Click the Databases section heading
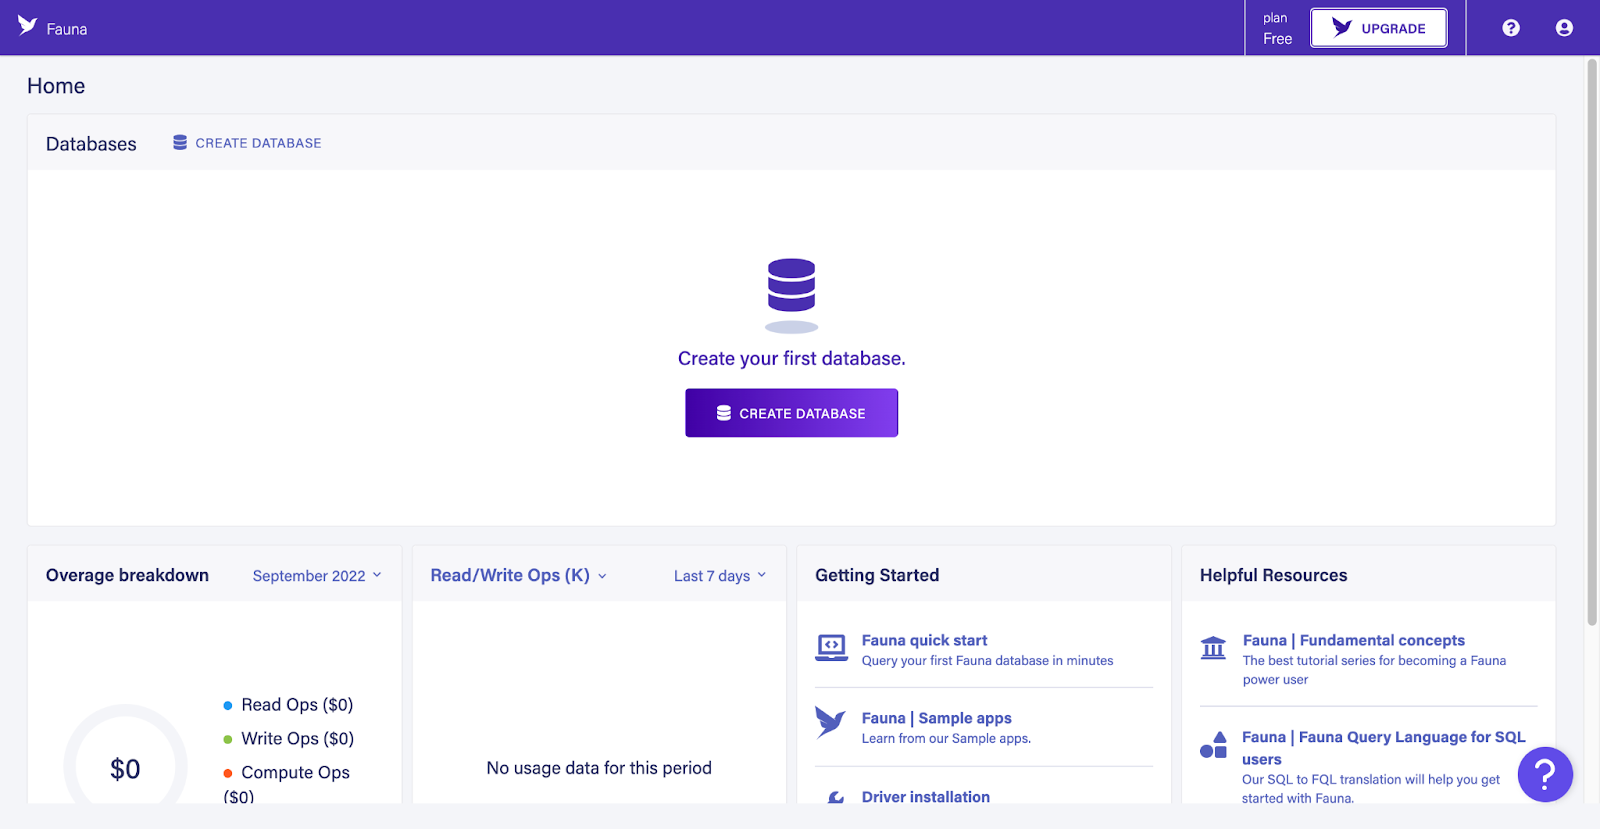Screen dimensions: 1600x829 pos(91,144)
